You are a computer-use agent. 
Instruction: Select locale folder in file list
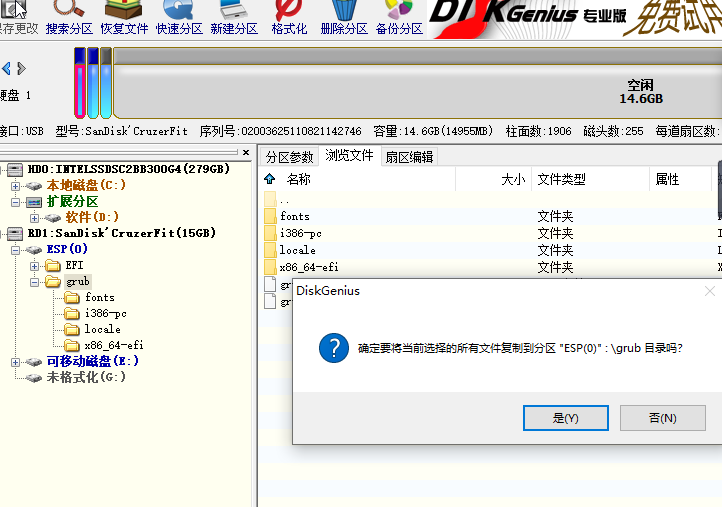pos(297,250)
